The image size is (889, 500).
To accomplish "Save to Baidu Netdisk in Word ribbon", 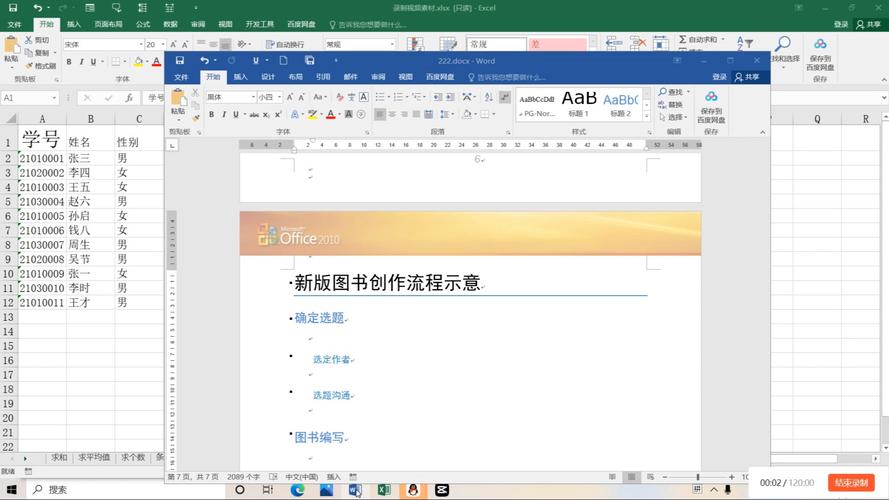I will [x=711, y=105].
